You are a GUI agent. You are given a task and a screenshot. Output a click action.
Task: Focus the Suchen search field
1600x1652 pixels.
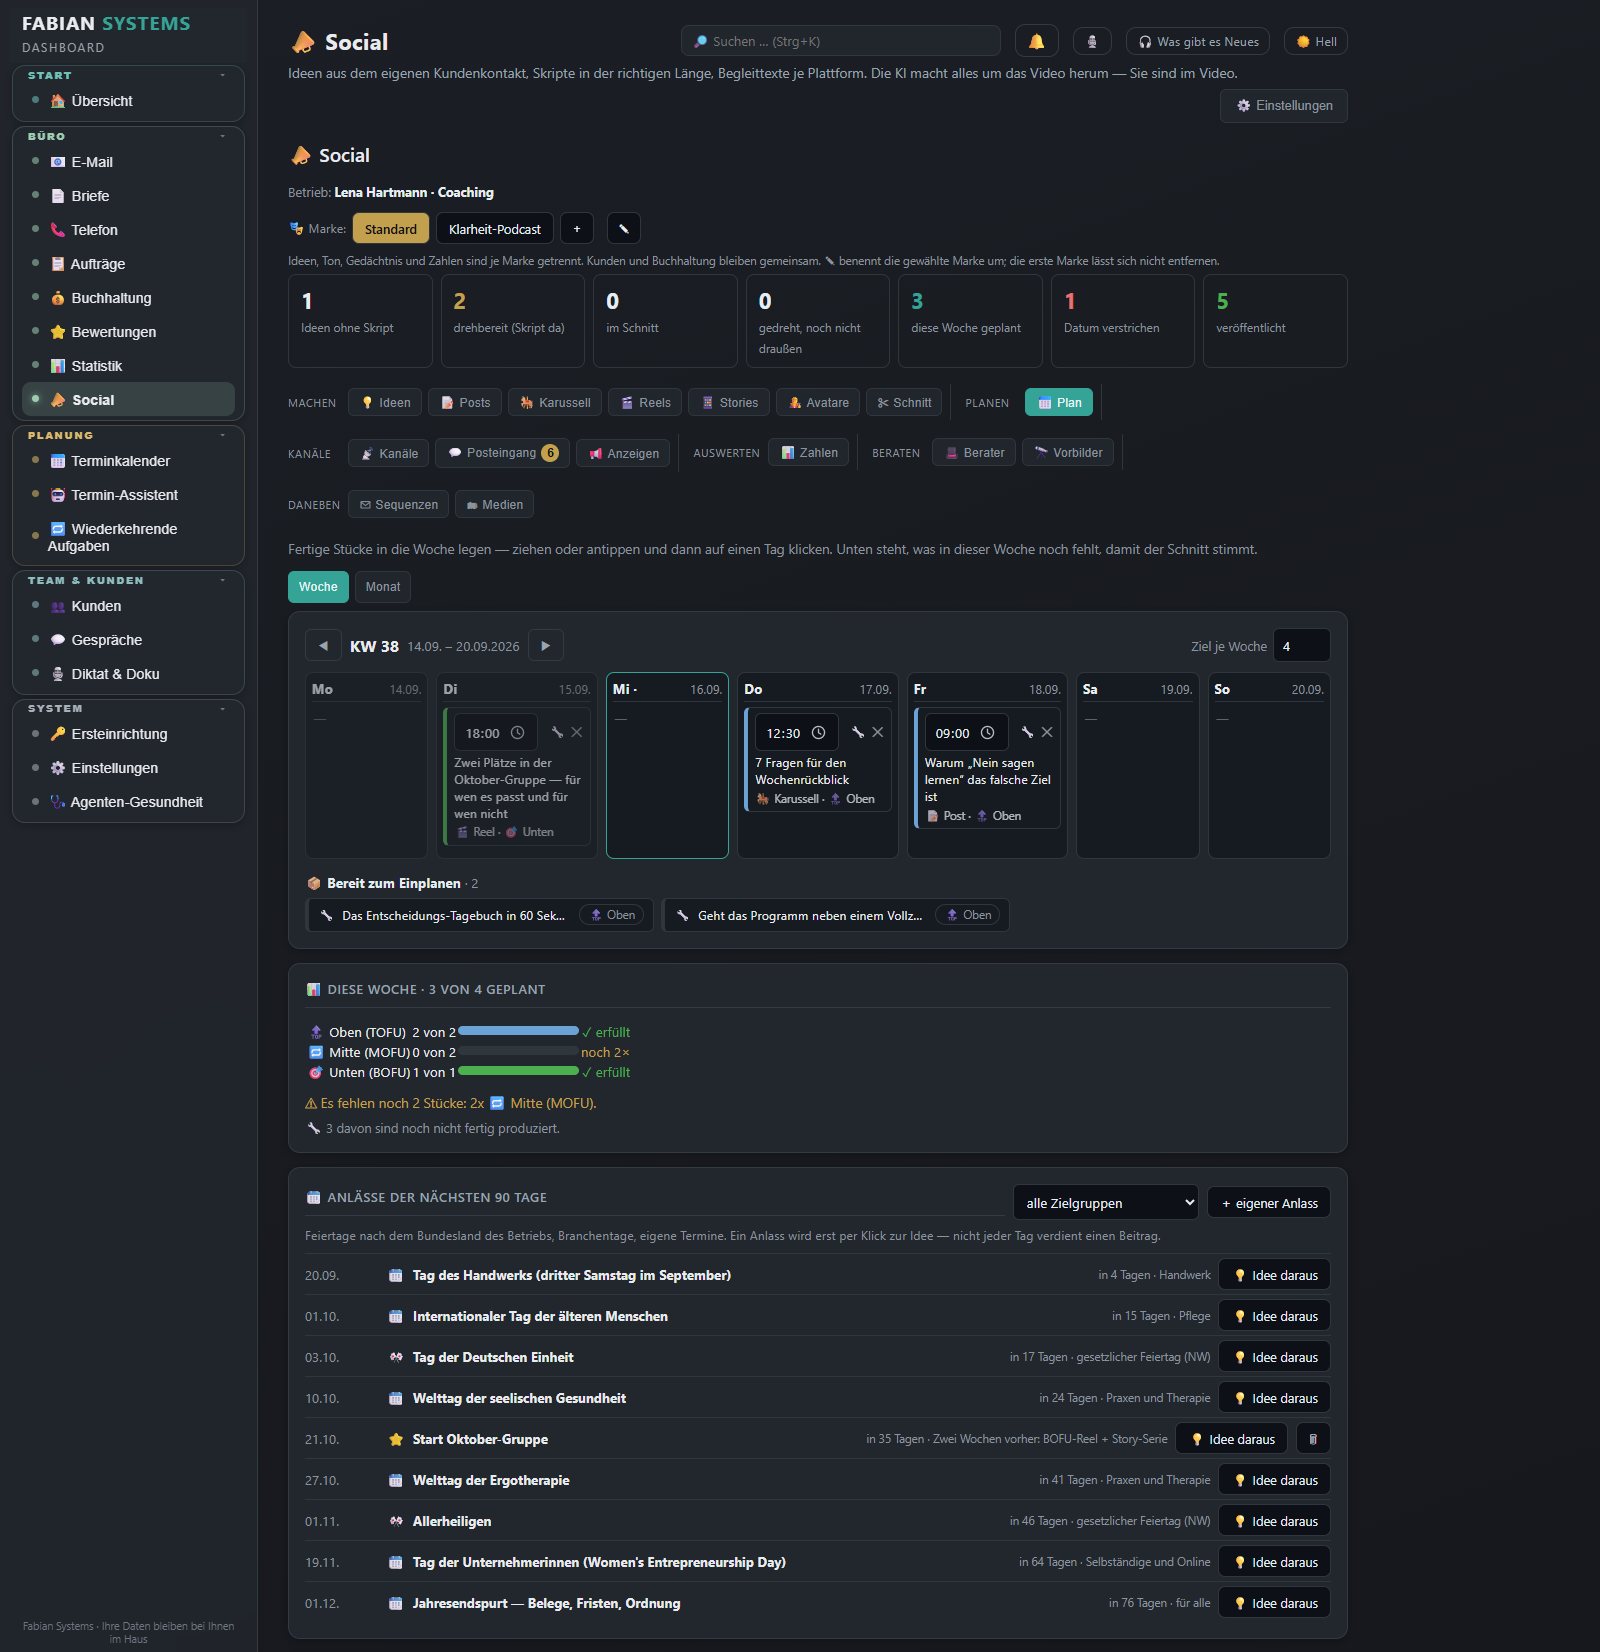(x=841, y=41)
